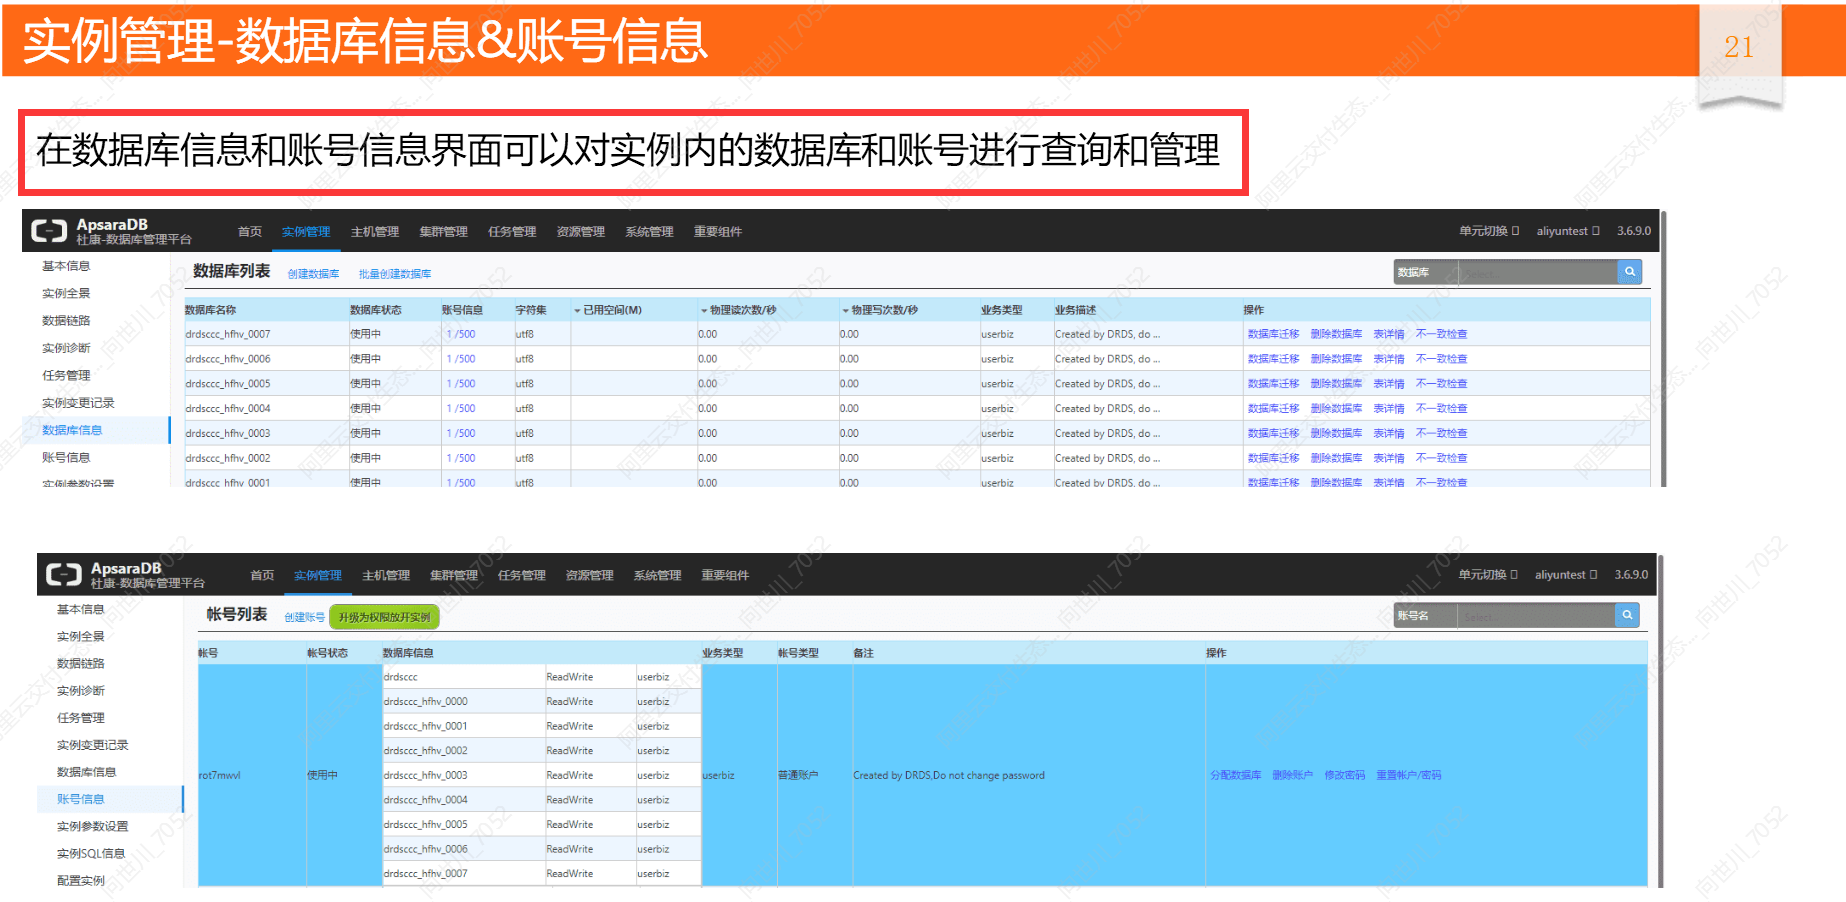Screen dimensions: 1846x902
Task: Click 数据库迁移 for drdsccc_hfhv_0007
Action: 1273,334
